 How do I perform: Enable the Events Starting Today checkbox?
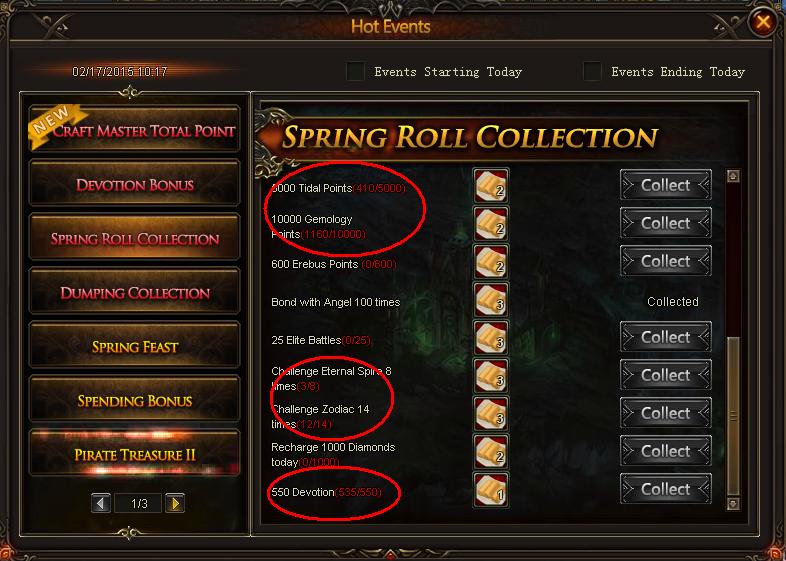(x=355, y=71)
